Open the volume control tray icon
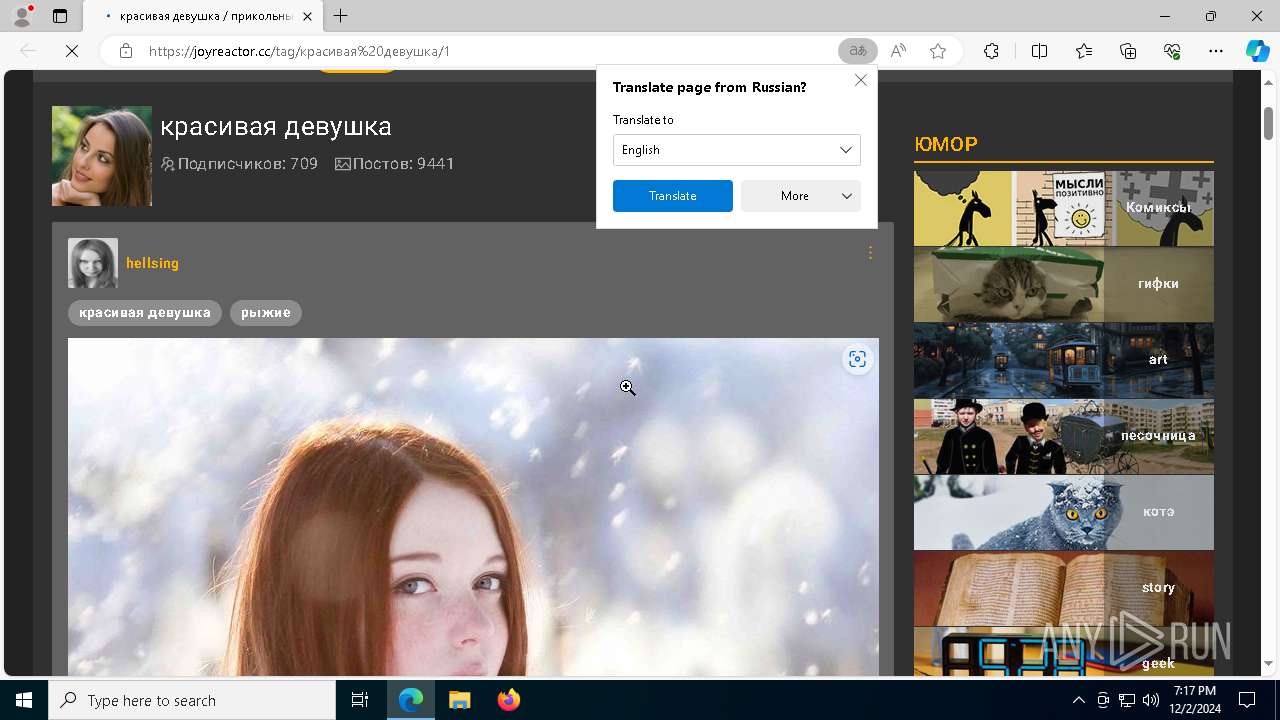Image resolution: width=1280 pixels, height=720 pixels. (x=1150, y=700)
